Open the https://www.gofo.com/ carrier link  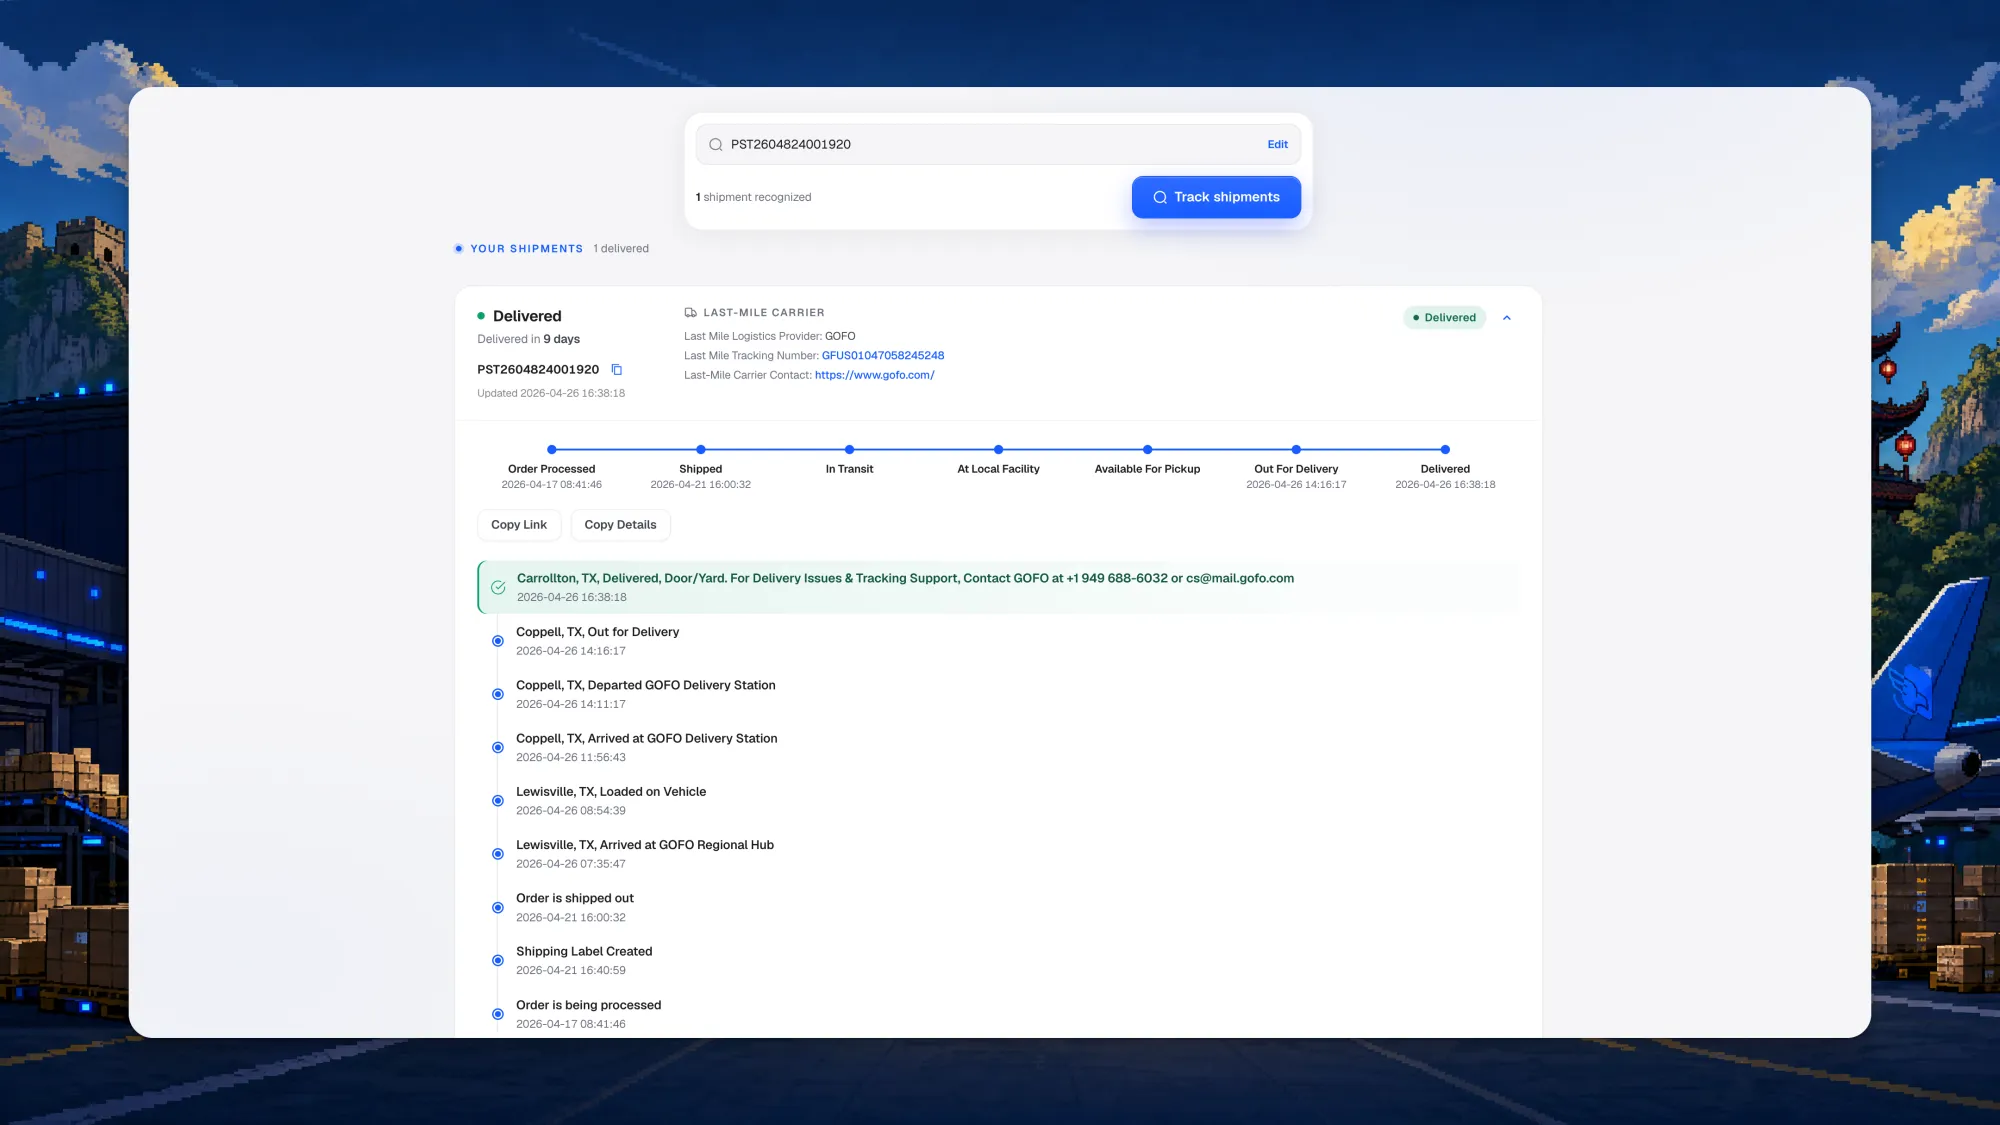[x=874, y=375]
